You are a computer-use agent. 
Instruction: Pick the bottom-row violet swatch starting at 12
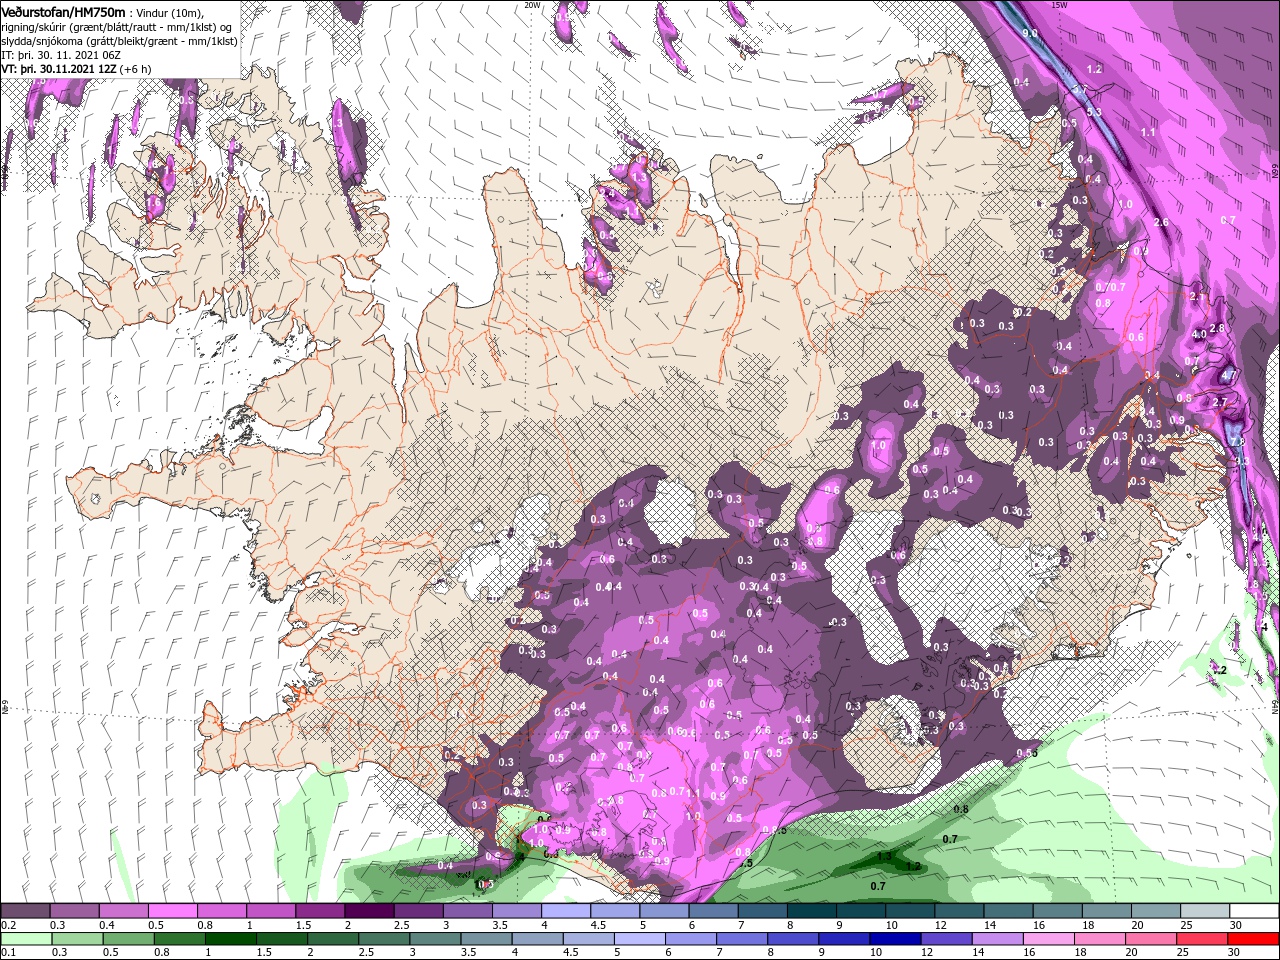click(948, 939)
